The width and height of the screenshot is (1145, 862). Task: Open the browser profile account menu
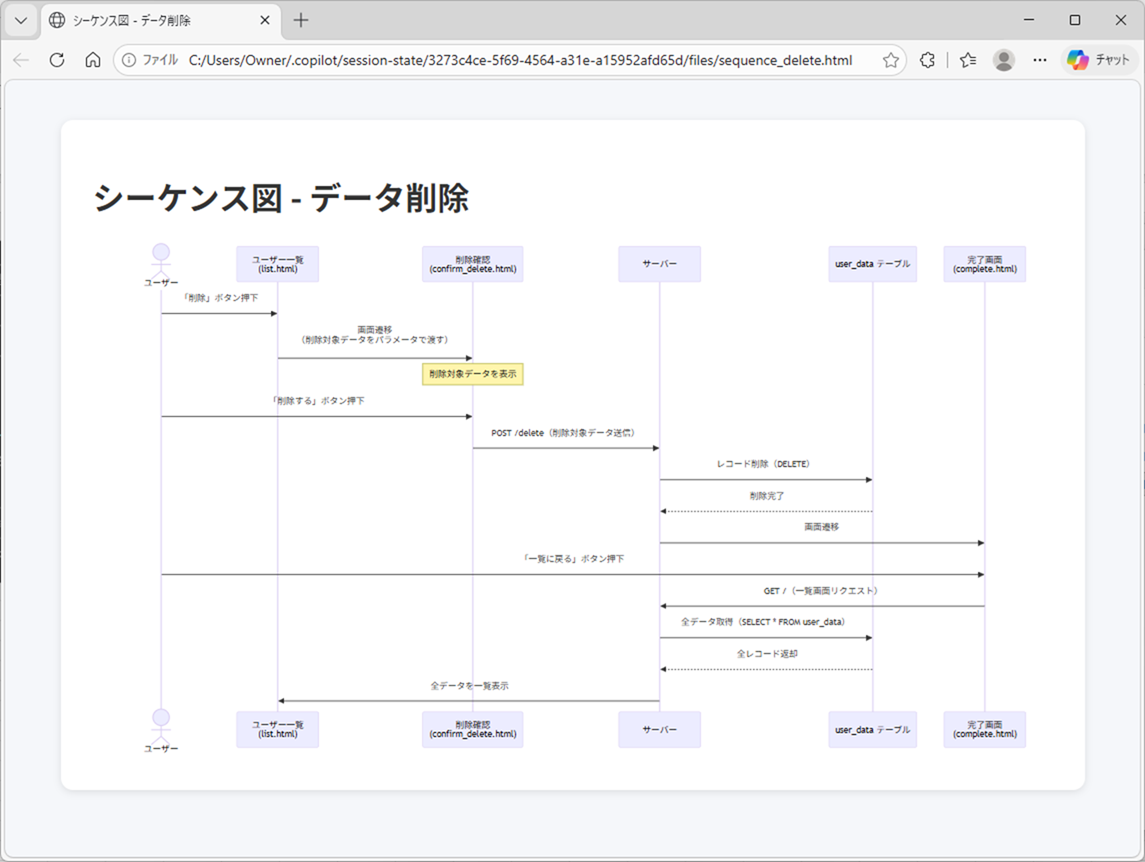1003,60
